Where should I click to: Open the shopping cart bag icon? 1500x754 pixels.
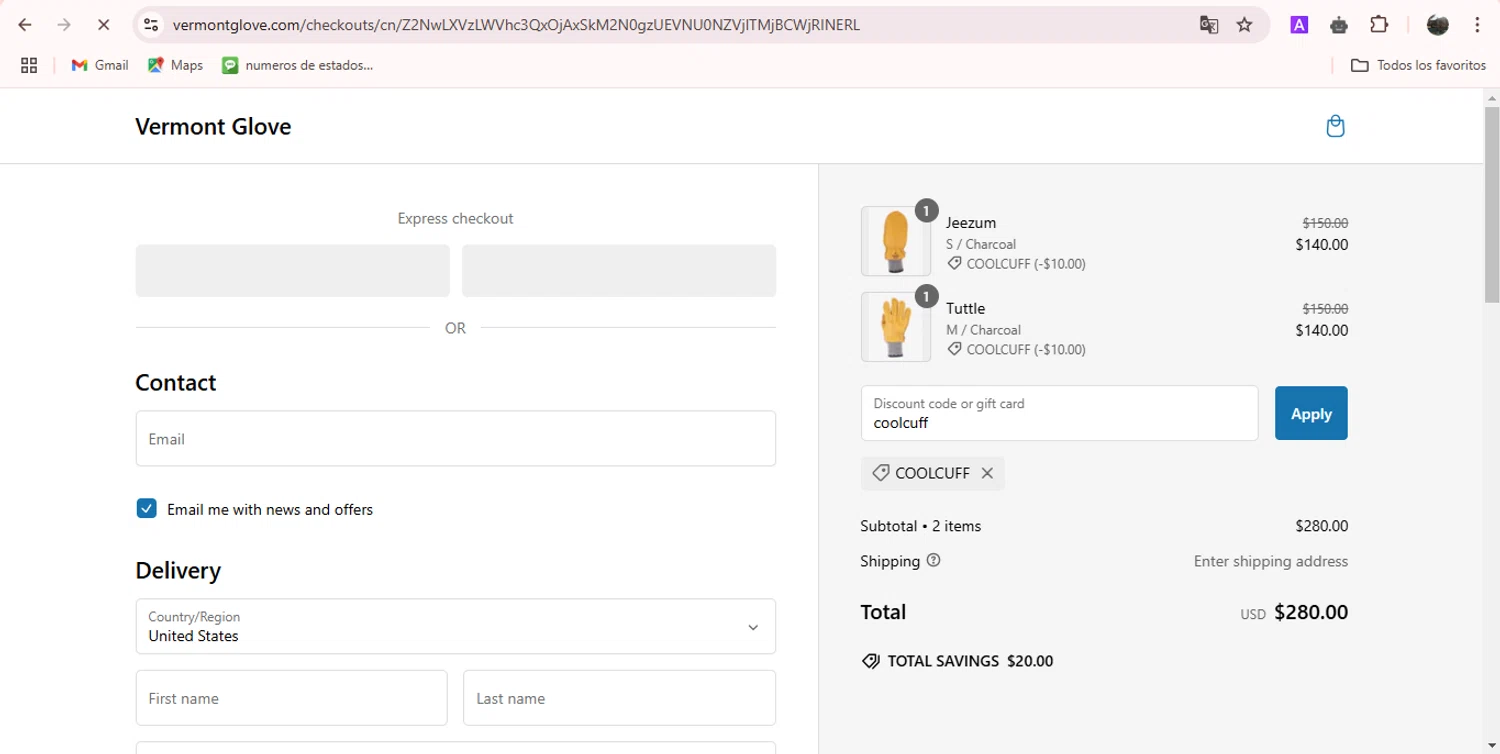(1335, 126)
